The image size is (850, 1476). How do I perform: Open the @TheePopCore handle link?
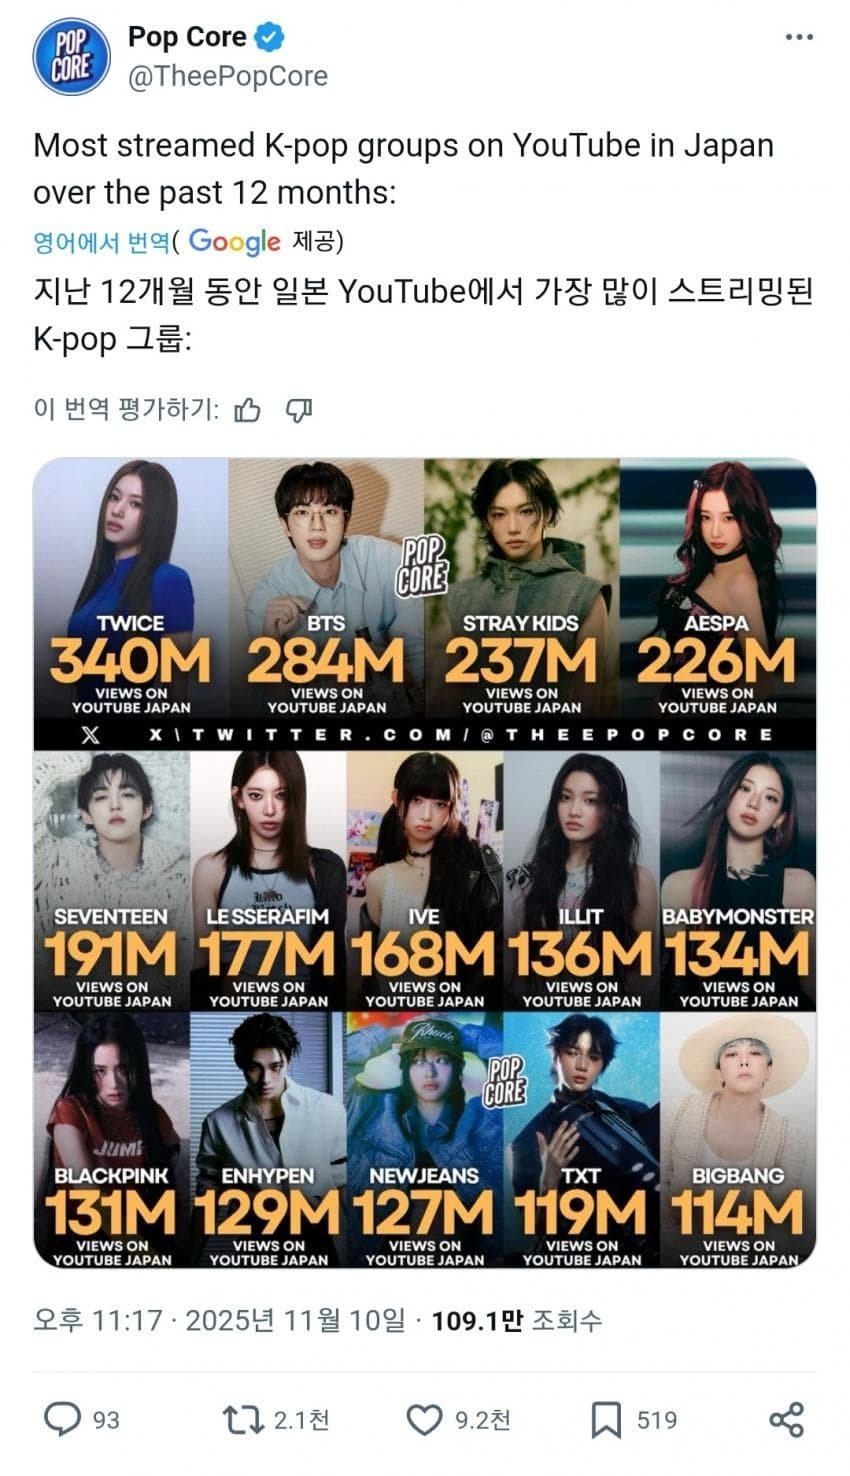click(227, 77)
